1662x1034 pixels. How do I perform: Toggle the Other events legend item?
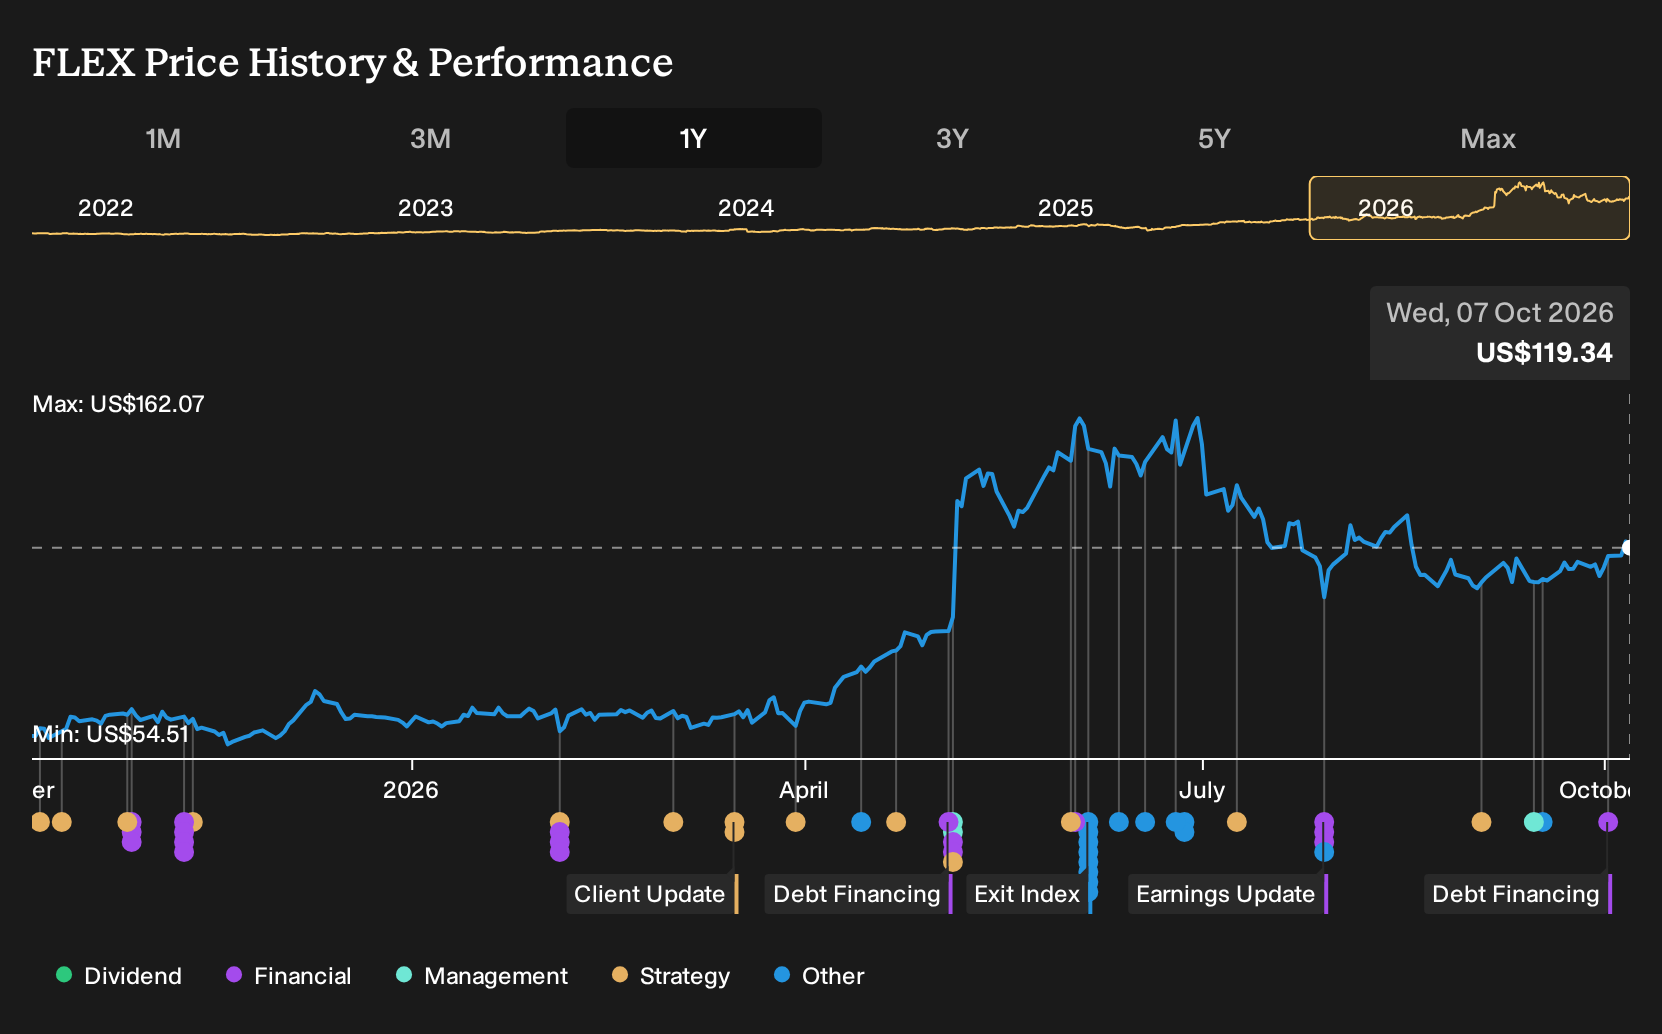tap(819, 976)
